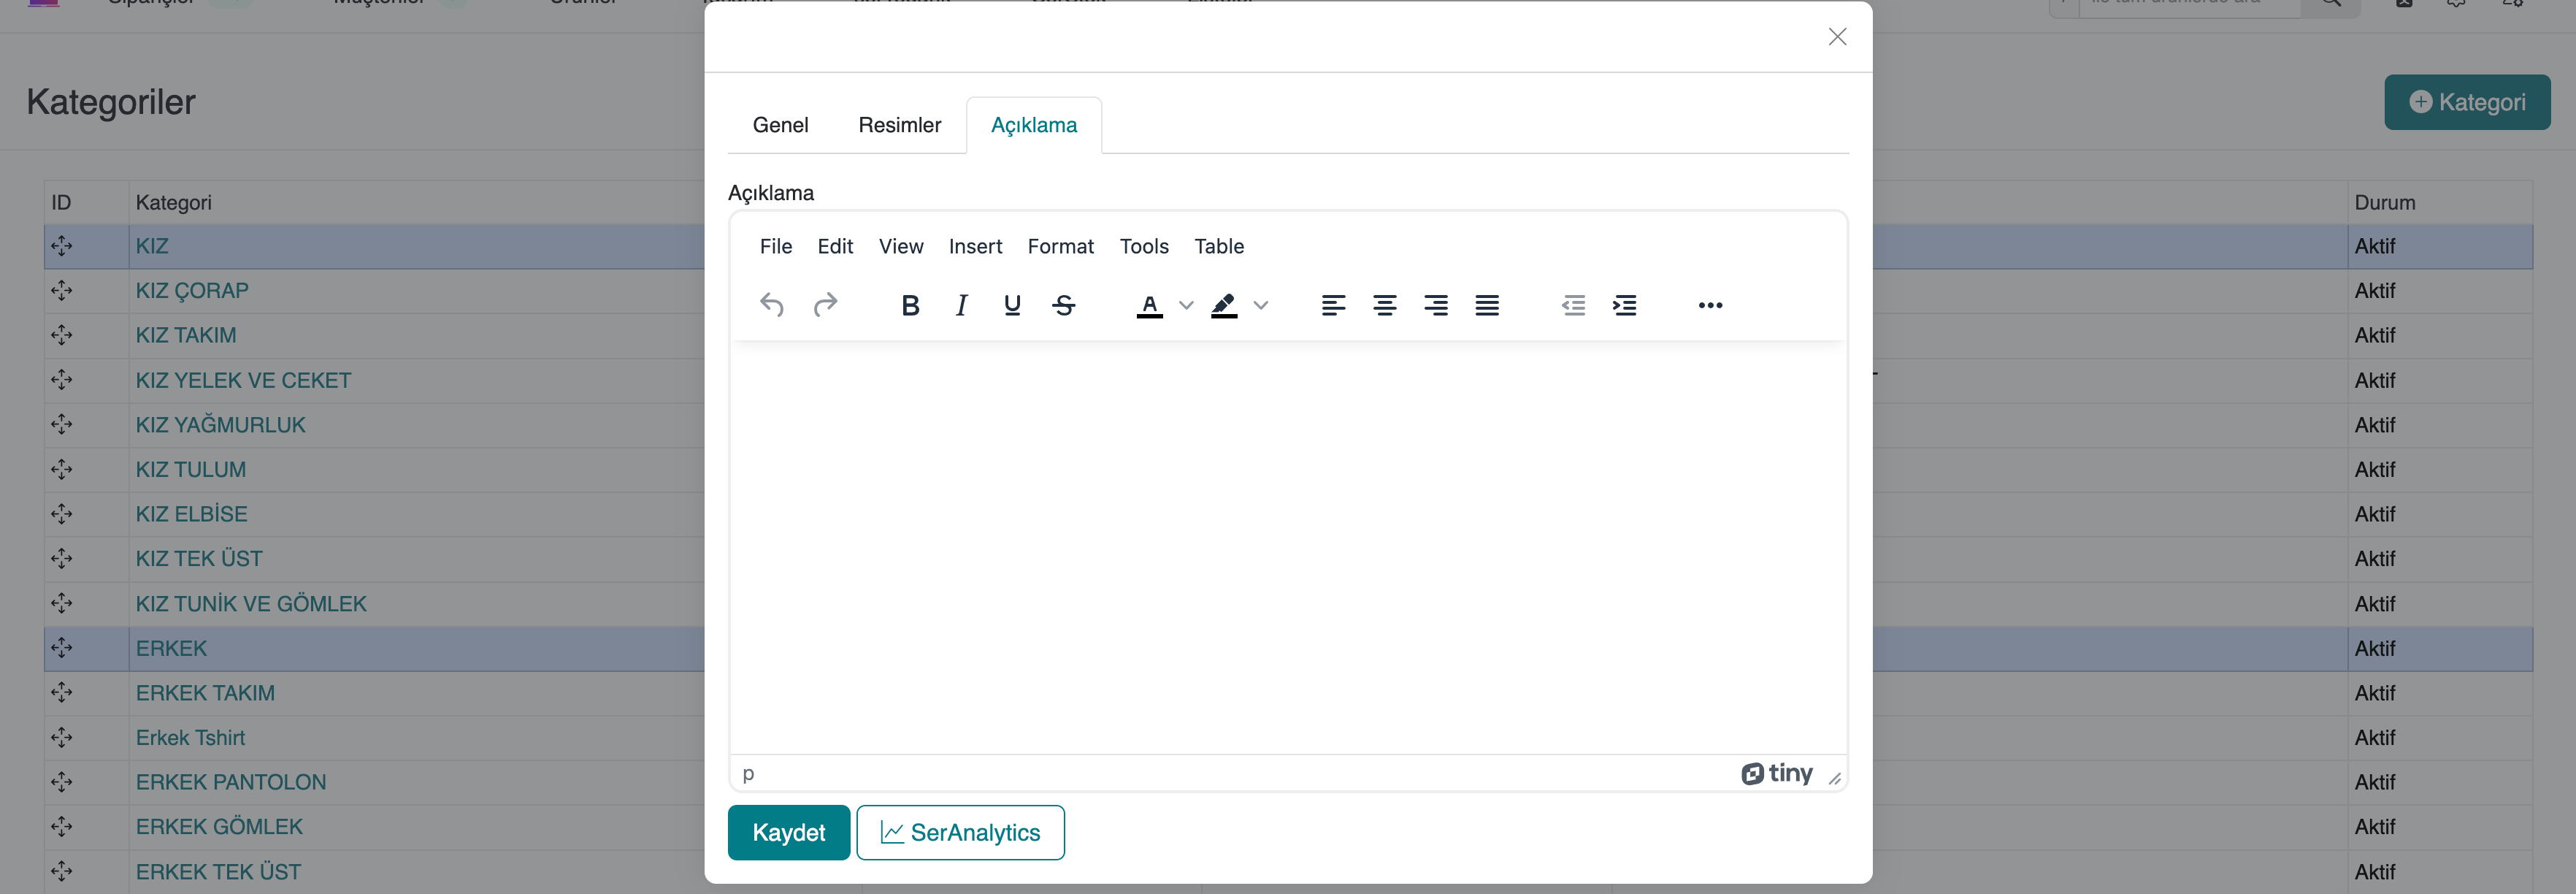Click the Kaydet button
Screen dimensions: 2576x894
click(788, 832)
